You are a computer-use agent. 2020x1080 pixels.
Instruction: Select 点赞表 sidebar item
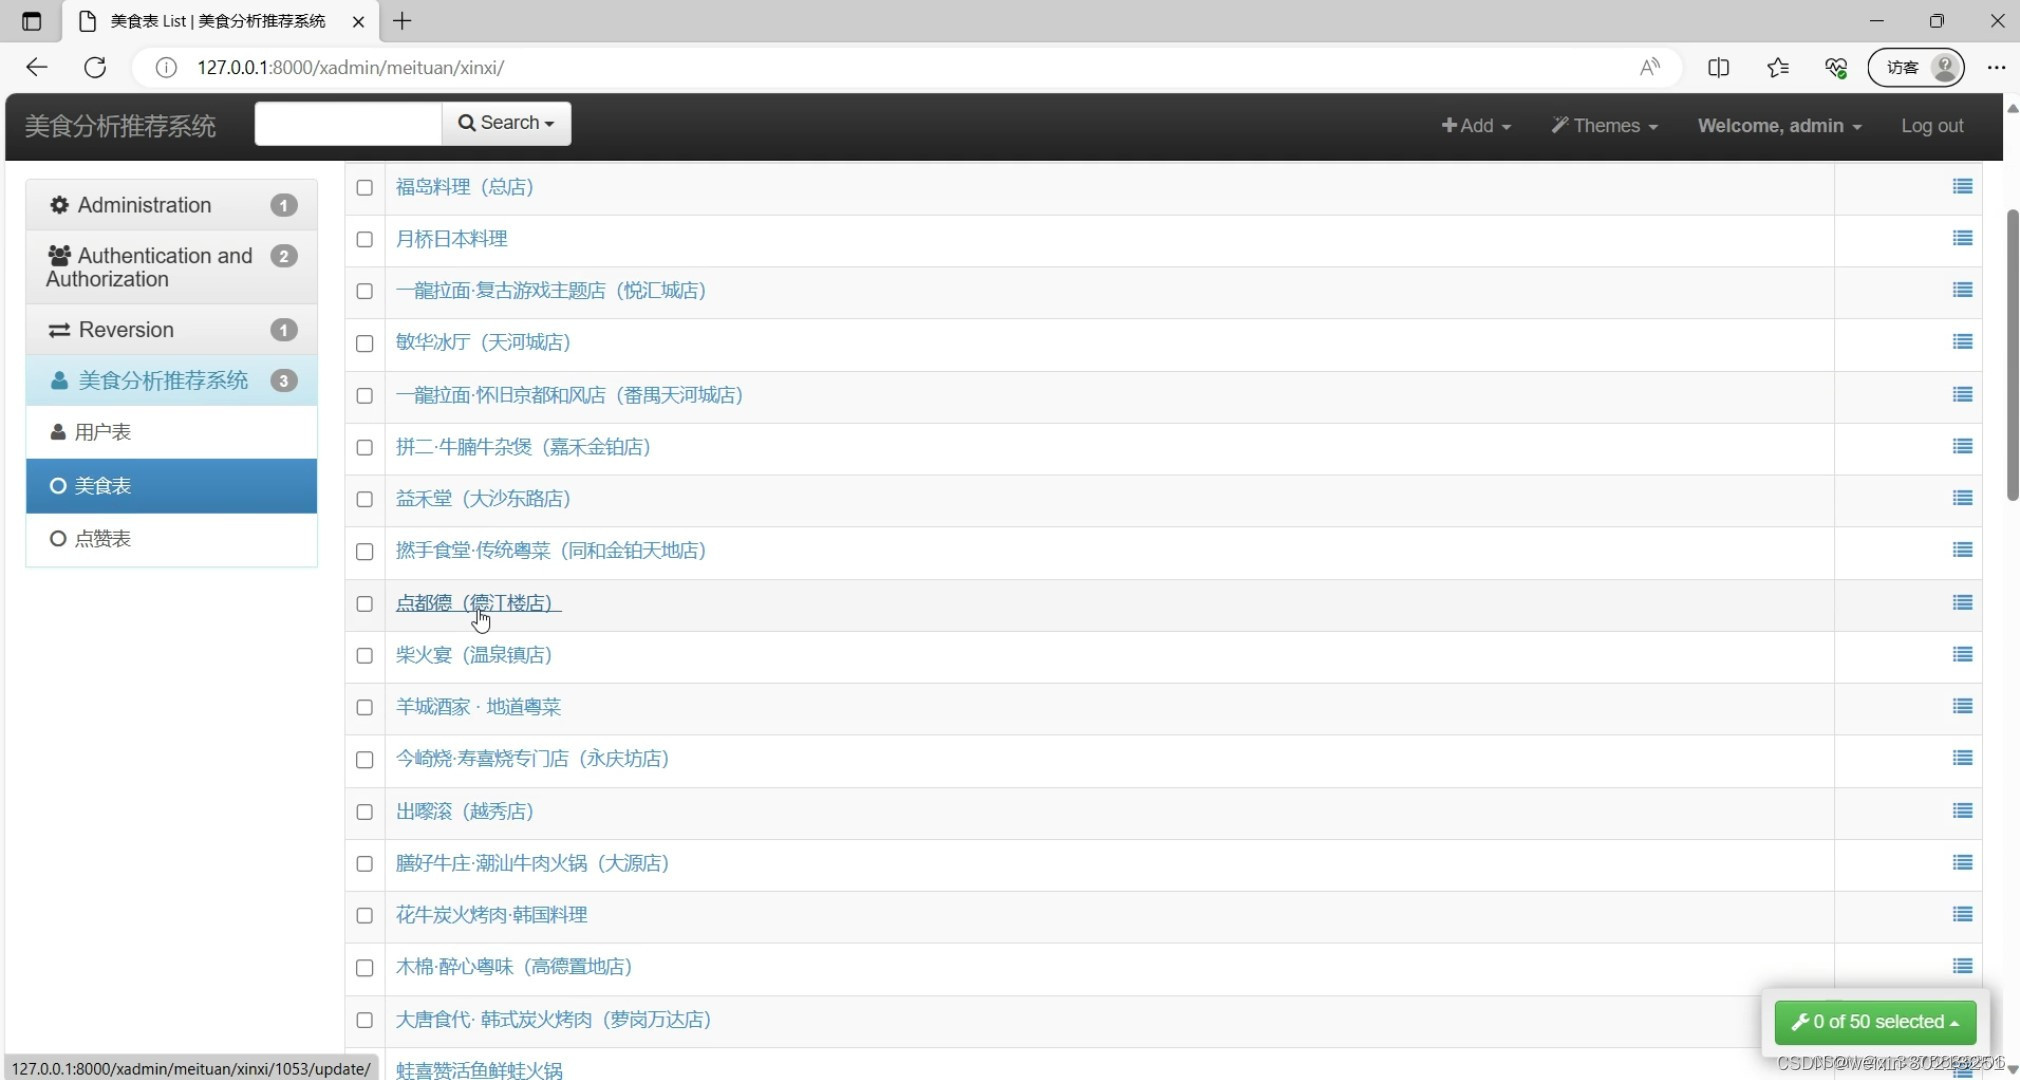point(103,539)
